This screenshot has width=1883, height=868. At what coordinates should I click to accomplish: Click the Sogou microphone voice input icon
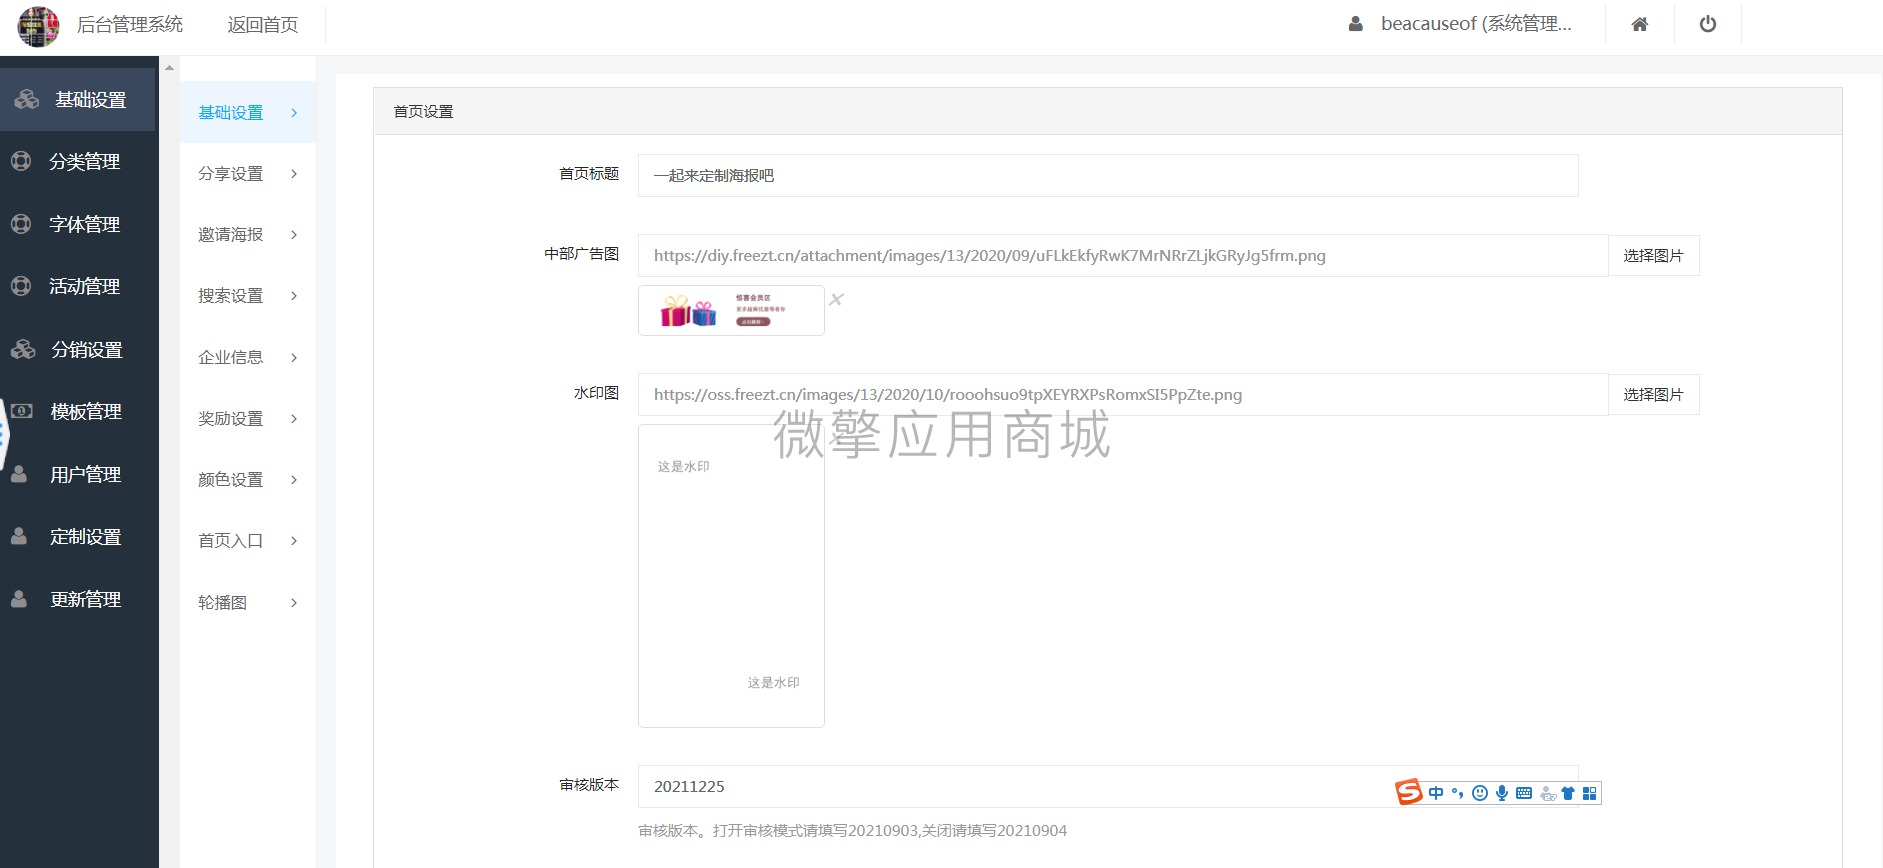(1501, 793)
